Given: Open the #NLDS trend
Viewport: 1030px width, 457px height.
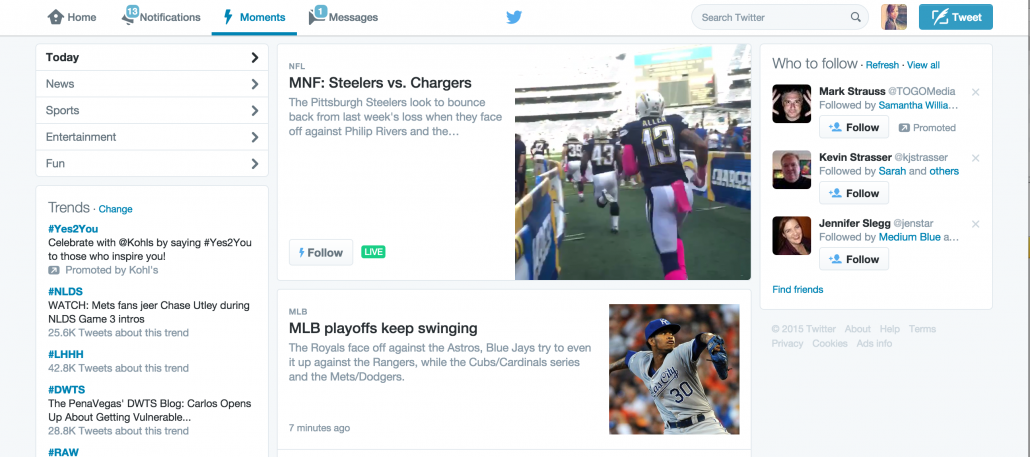Looking at the screenshot, I should point(66,293).
